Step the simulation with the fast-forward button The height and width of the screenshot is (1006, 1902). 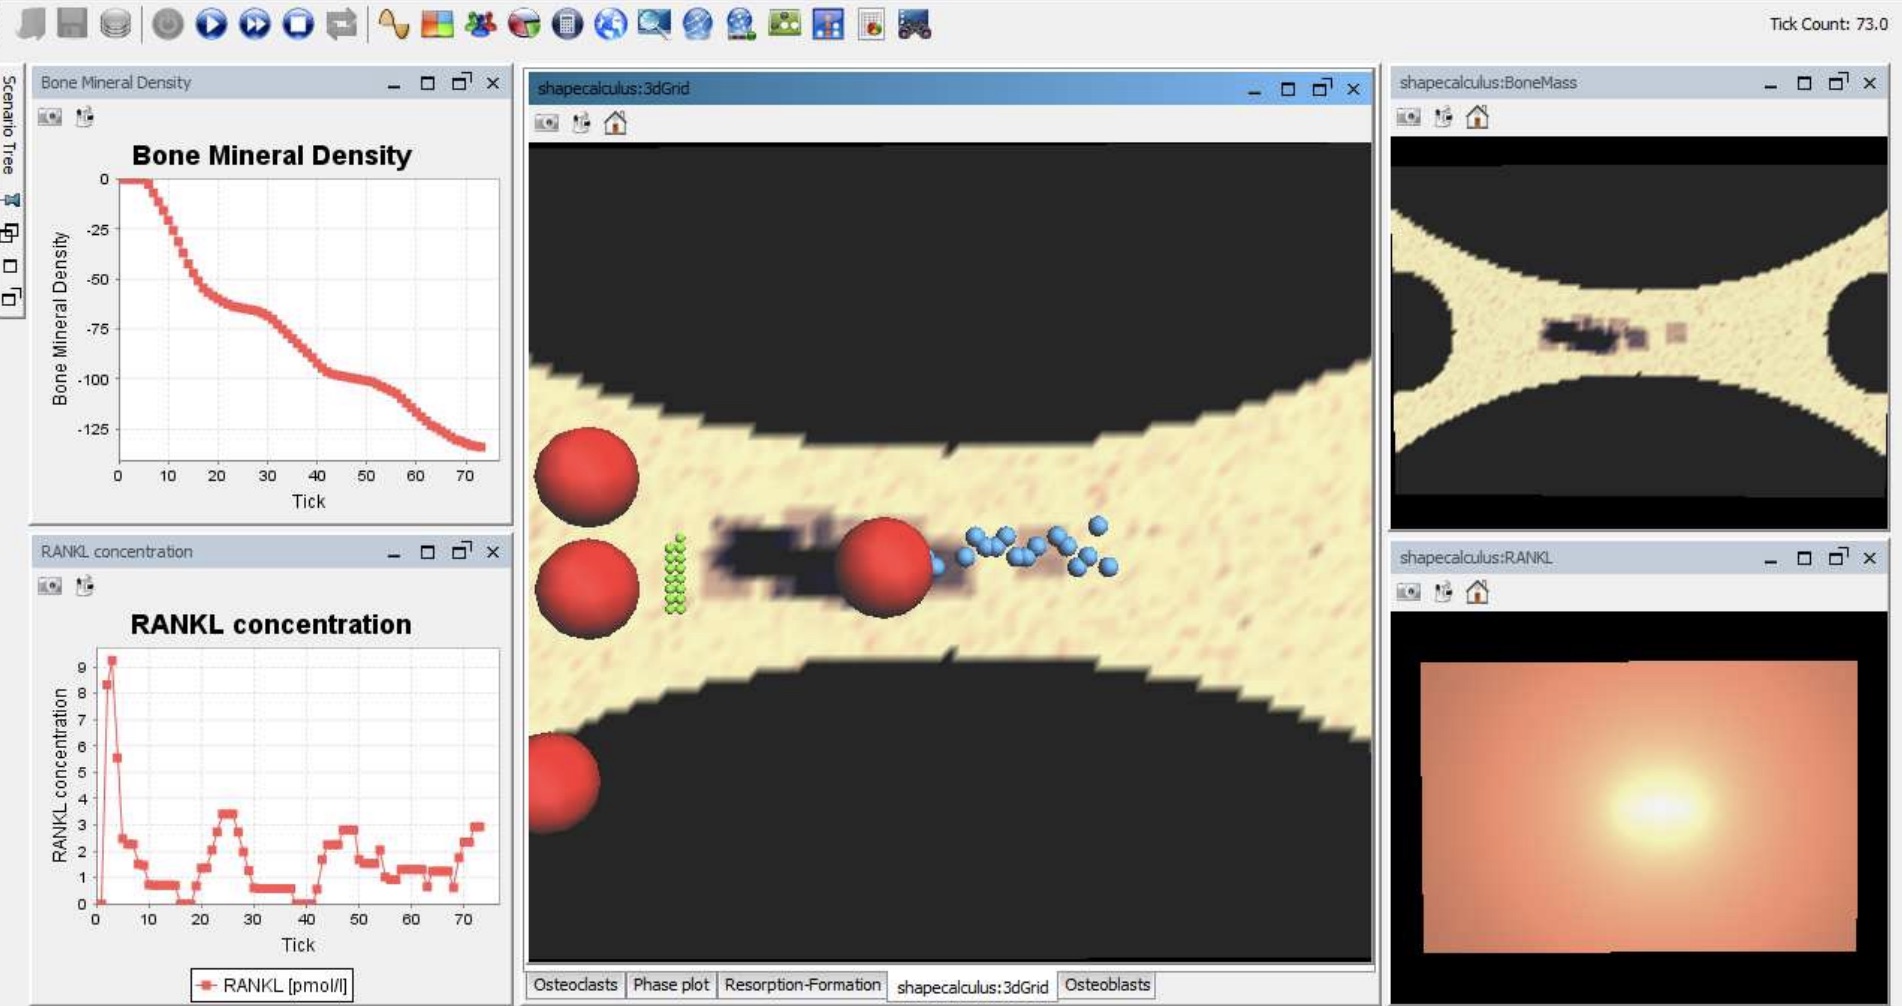pos(255,24)
